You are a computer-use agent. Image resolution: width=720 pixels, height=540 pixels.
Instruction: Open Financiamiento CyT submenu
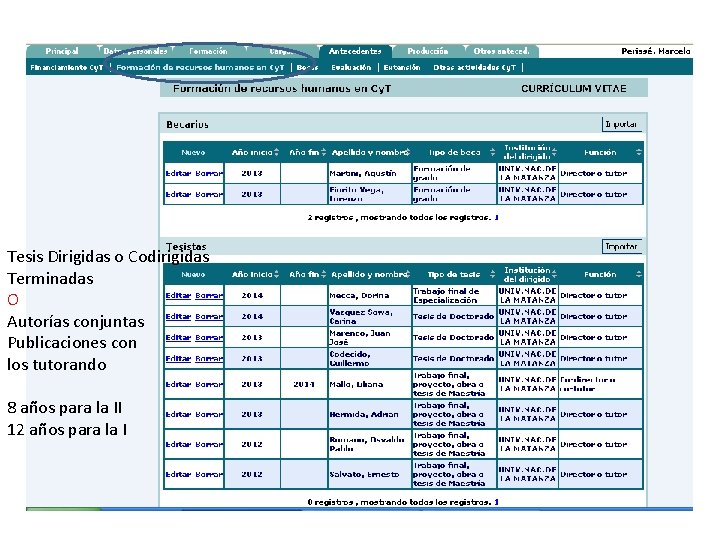(67, 68)
